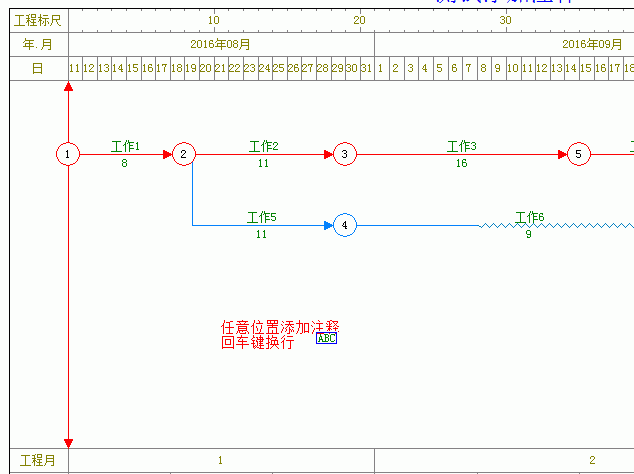Select the 工作3 task label
Viewport: 634px width, 474px height.
pos(462,146)
